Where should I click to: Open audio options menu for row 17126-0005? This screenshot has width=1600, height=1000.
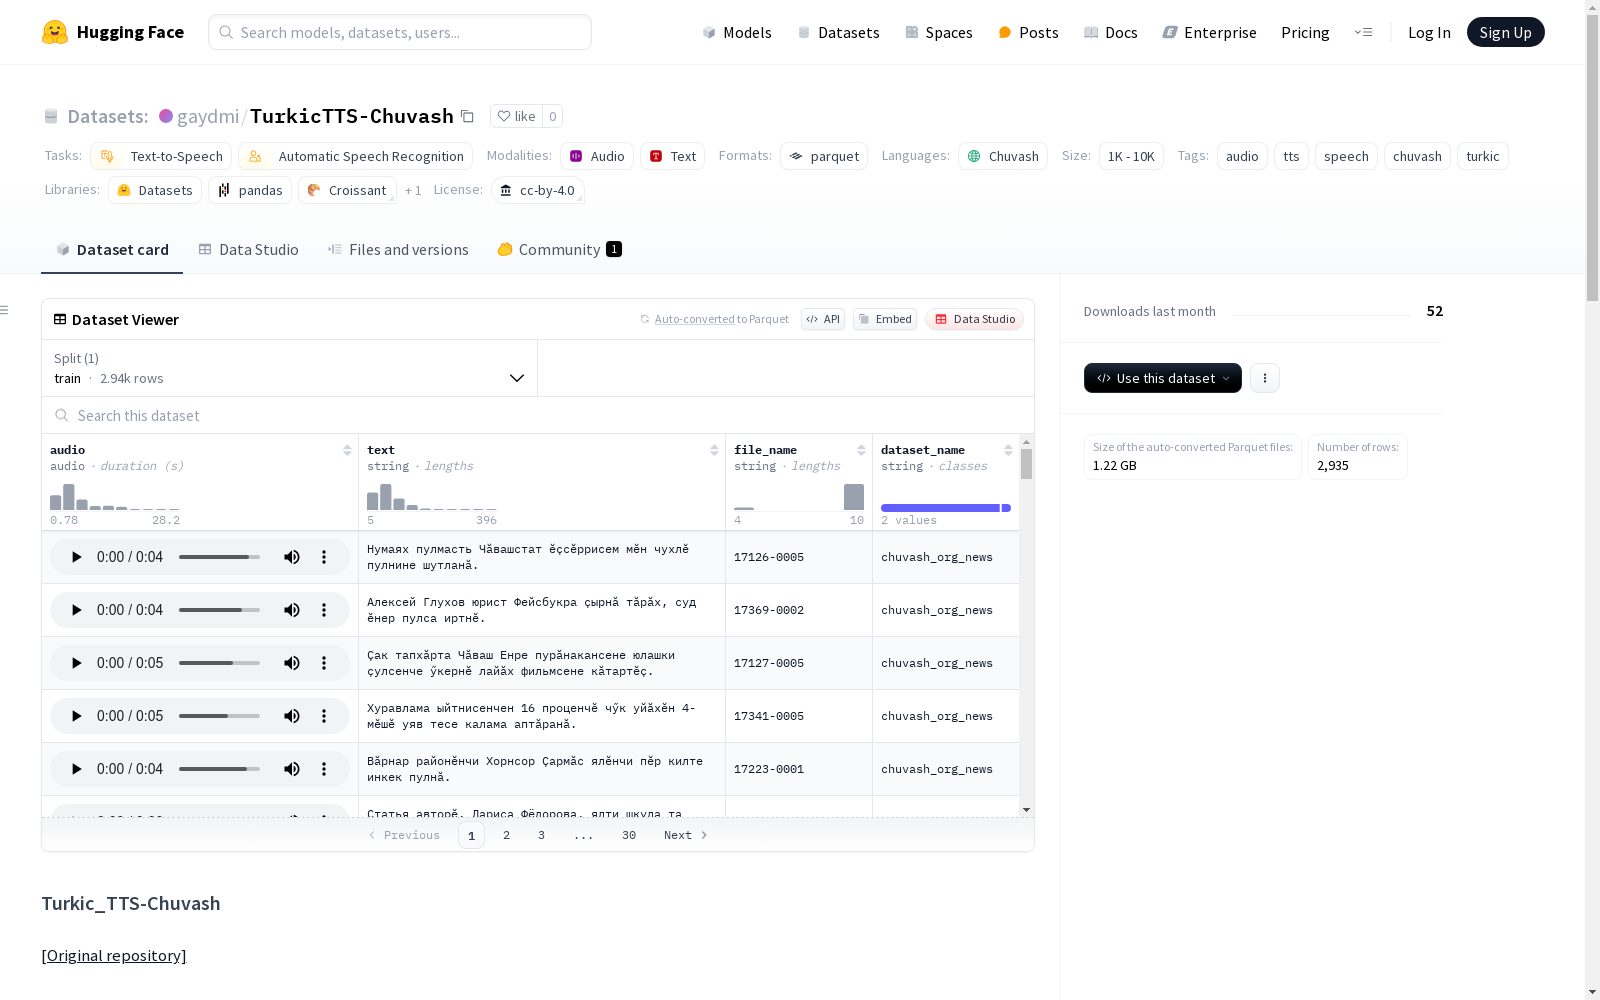pos(324,557)
